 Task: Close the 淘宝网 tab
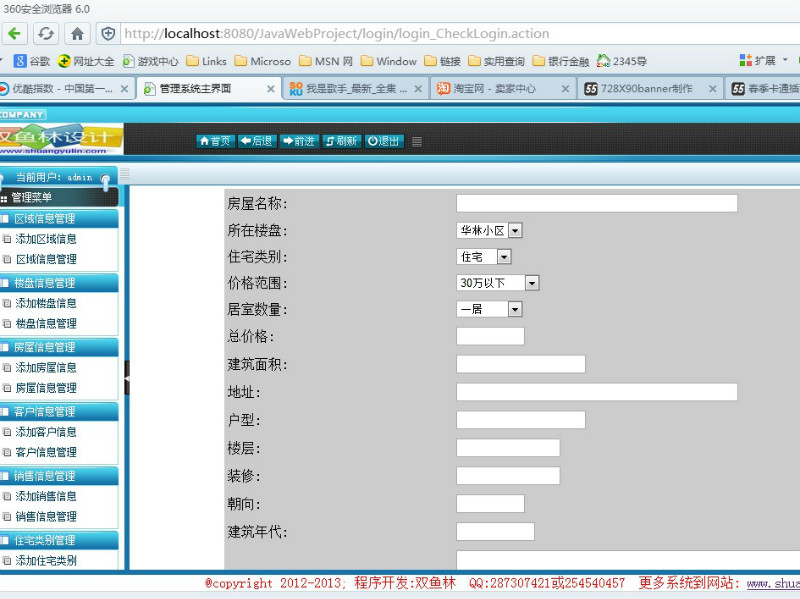point(565,89)
